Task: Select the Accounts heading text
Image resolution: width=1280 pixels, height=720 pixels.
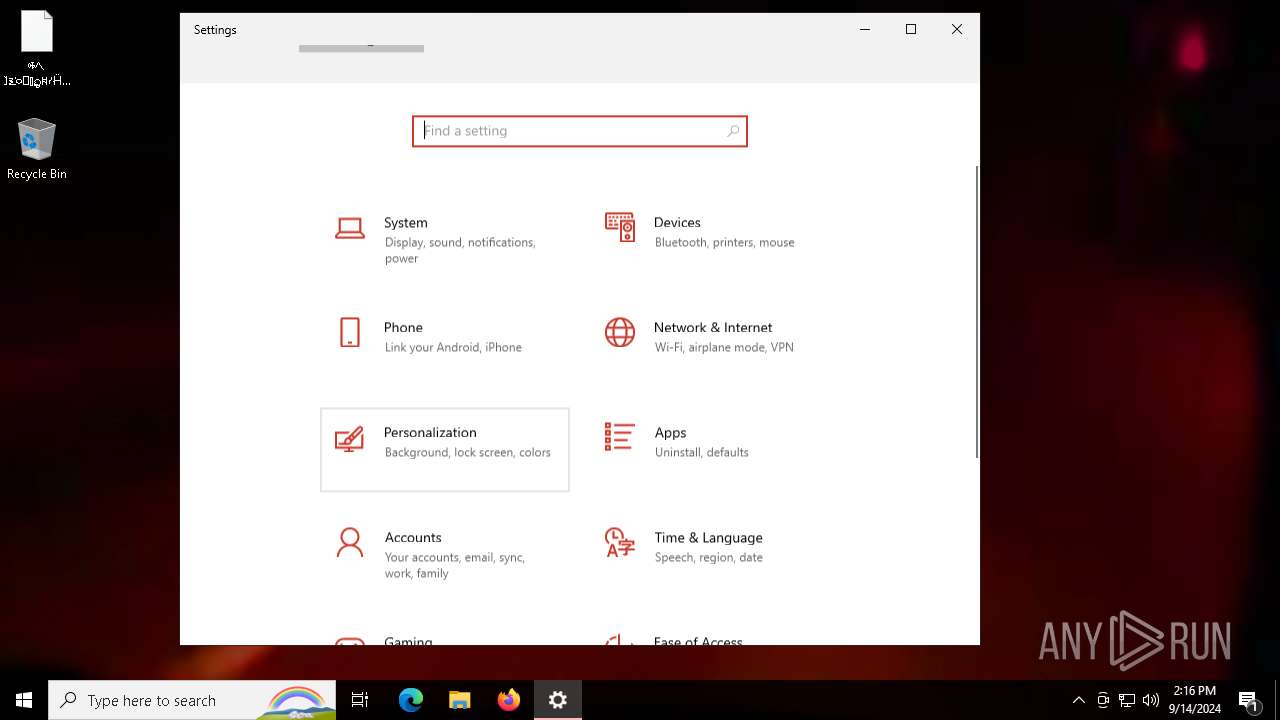Action: [x=413, y=537]
